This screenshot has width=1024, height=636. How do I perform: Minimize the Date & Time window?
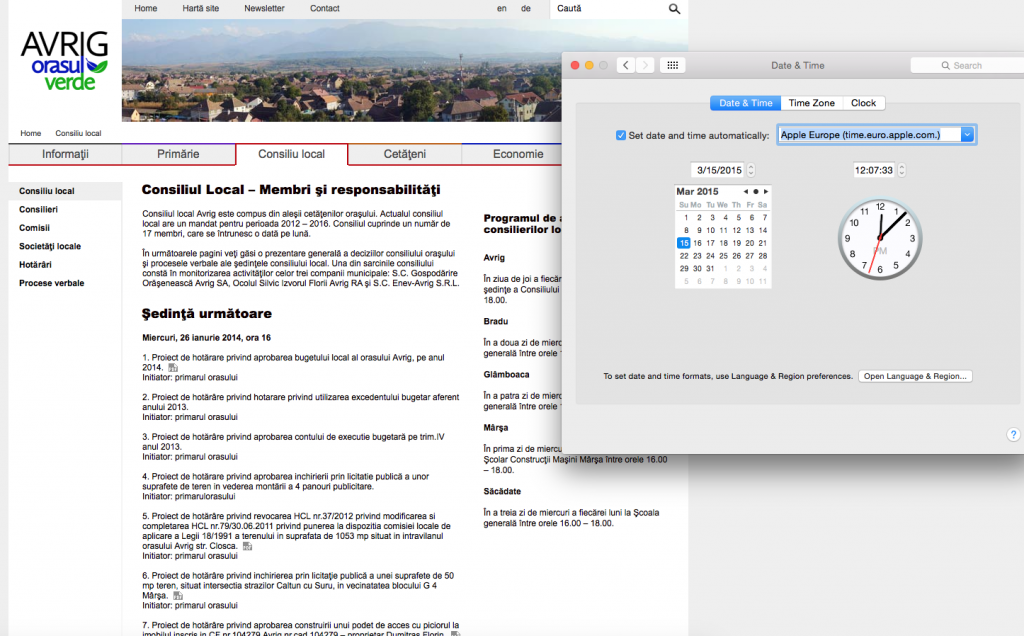589,65
